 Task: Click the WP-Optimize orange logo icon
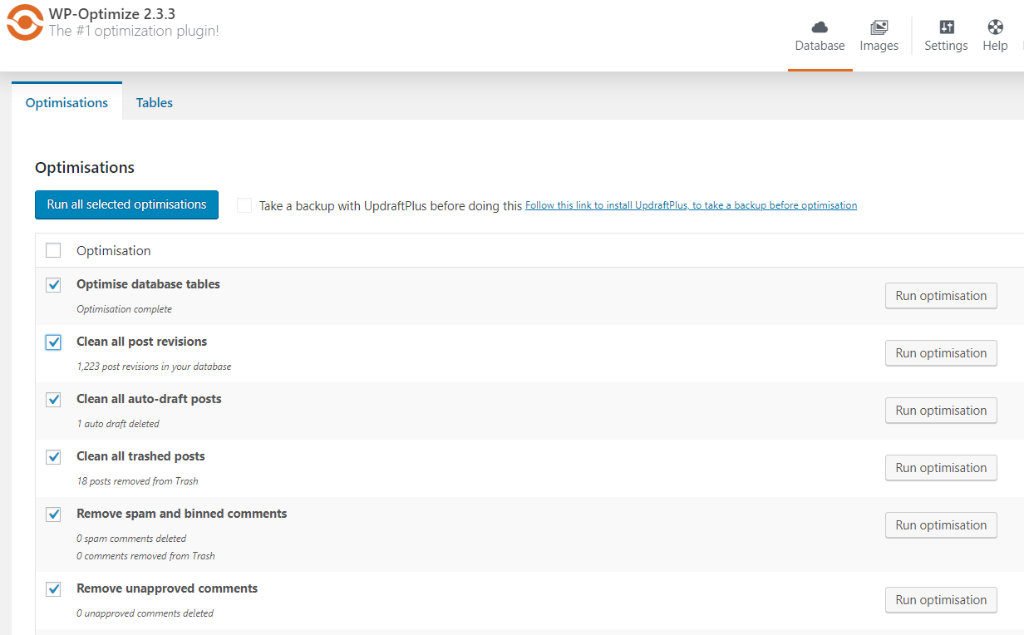[25, 22]
